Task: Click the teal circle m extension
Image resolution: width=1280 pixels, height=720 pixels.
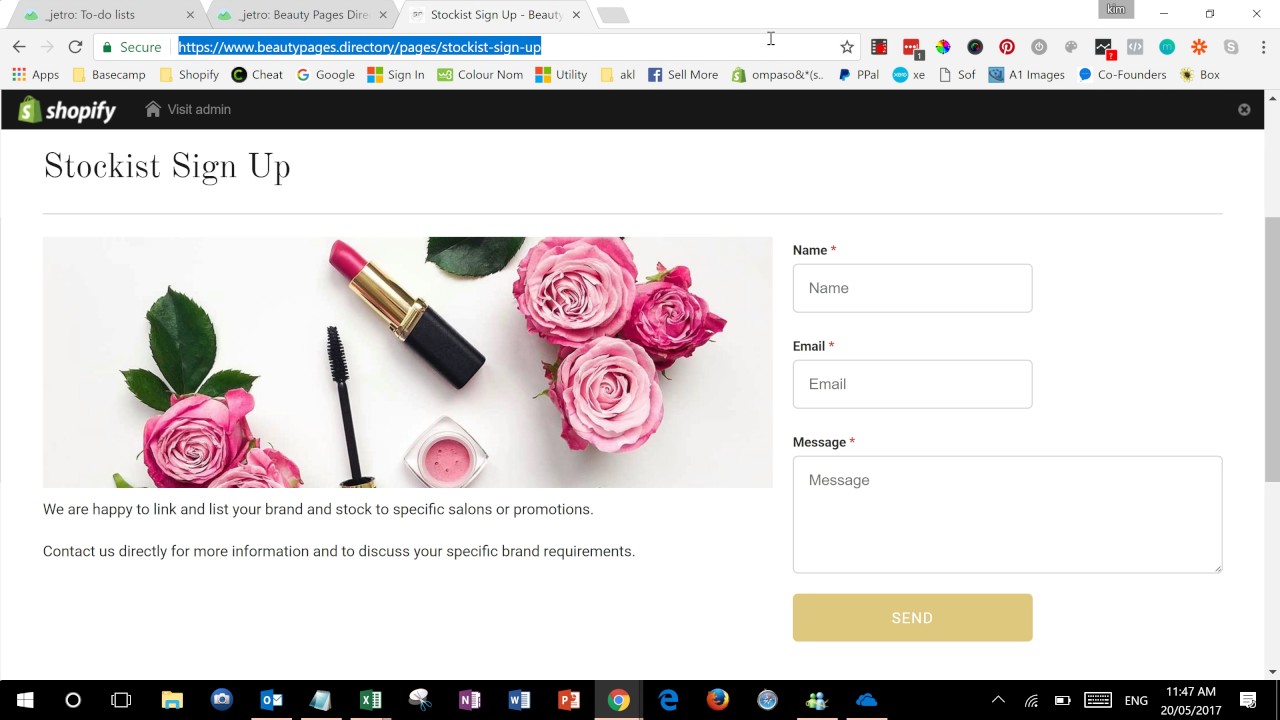Action: [x=1167, y=47]
